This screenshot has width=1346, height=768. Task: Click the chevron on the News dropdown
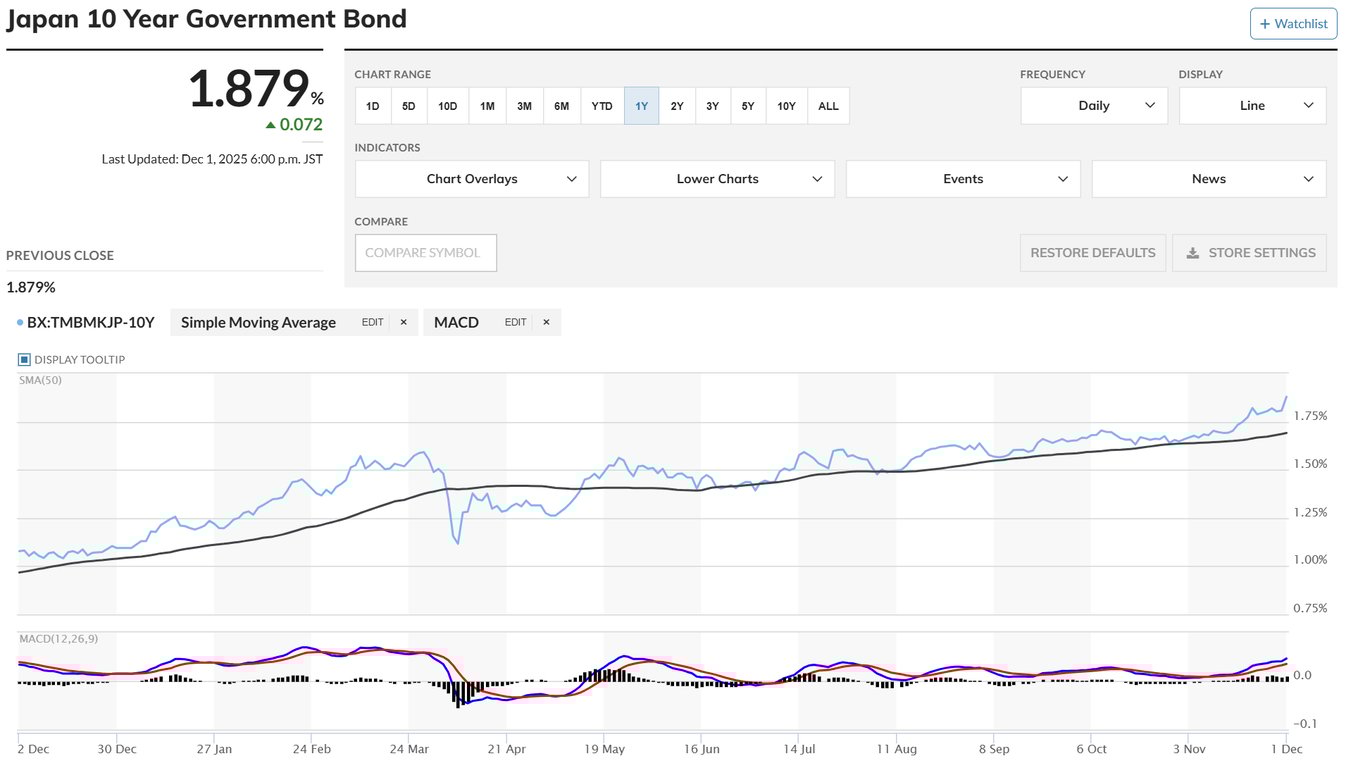pyautogui.click(x=1308, y=178)
